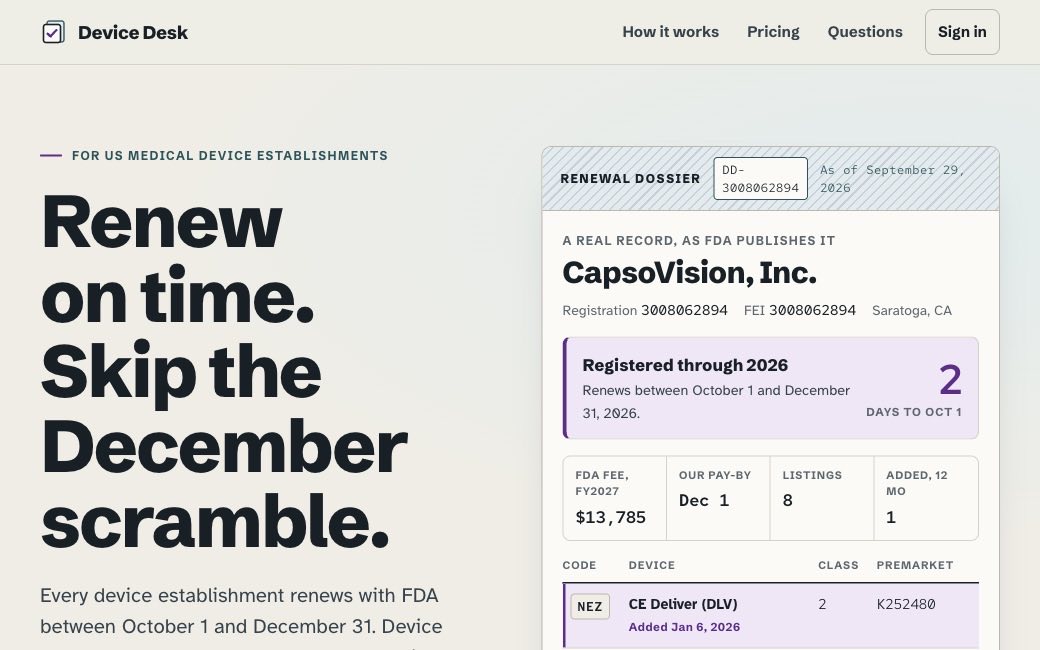The image size is (1040, 650).
Task: Click the Our Pay-By Dec 1 tile
Action: coord(718,498)
